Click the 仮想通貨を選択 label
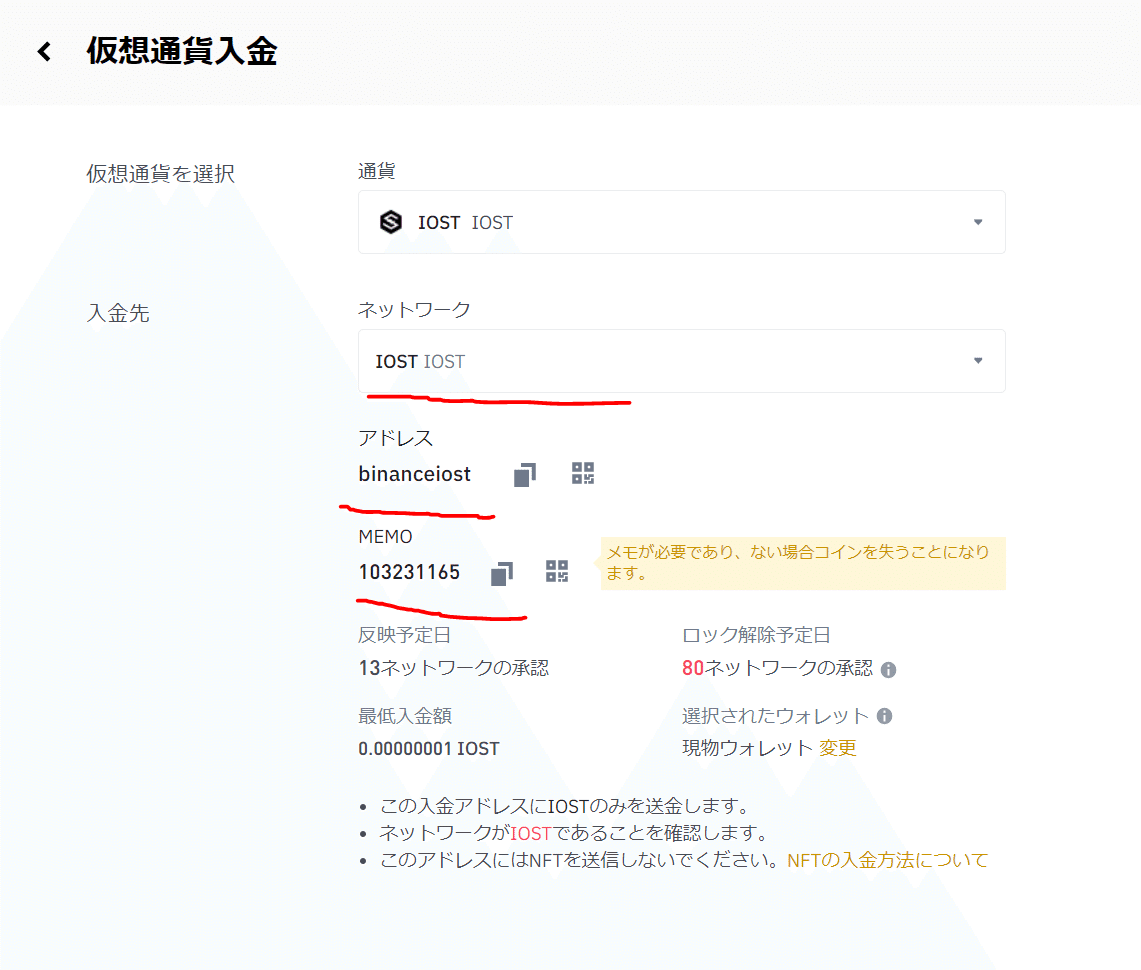The image size is (1141, 970). pos(161,174)
